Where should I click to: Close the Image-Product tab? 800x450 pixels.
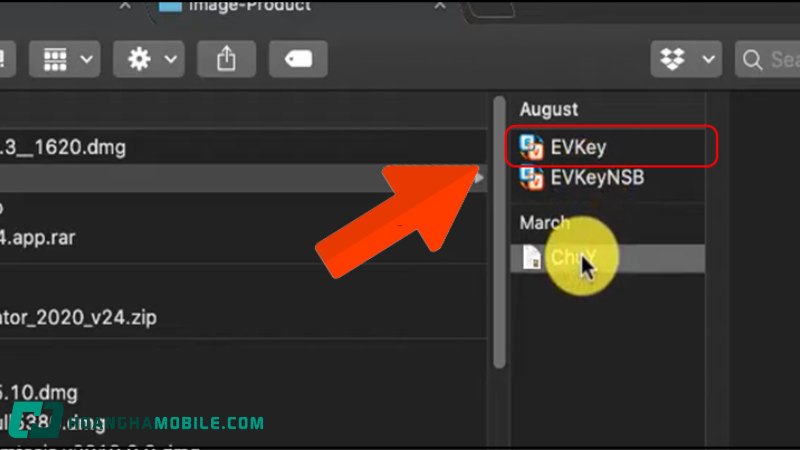click(x=440, y=6)
